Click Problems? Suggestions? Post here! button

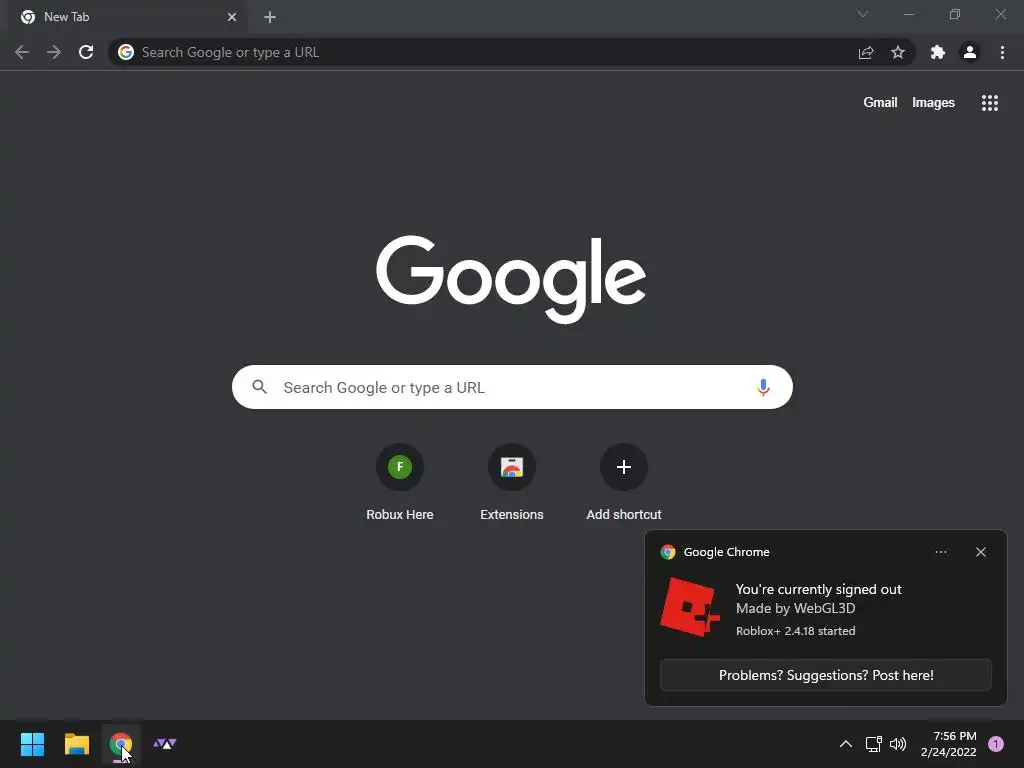coord(826,675)
